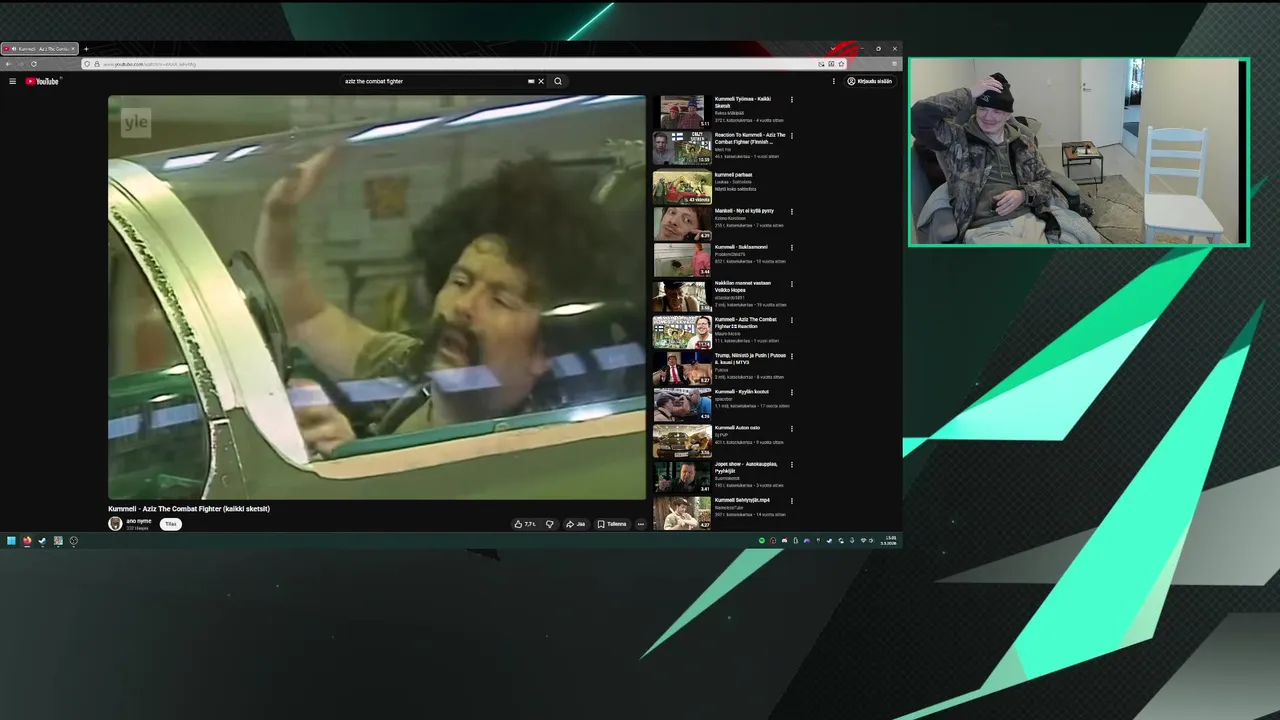Bookmark the page with the star icon
This screenshot has height=720, width=1280.
point(841,64)
